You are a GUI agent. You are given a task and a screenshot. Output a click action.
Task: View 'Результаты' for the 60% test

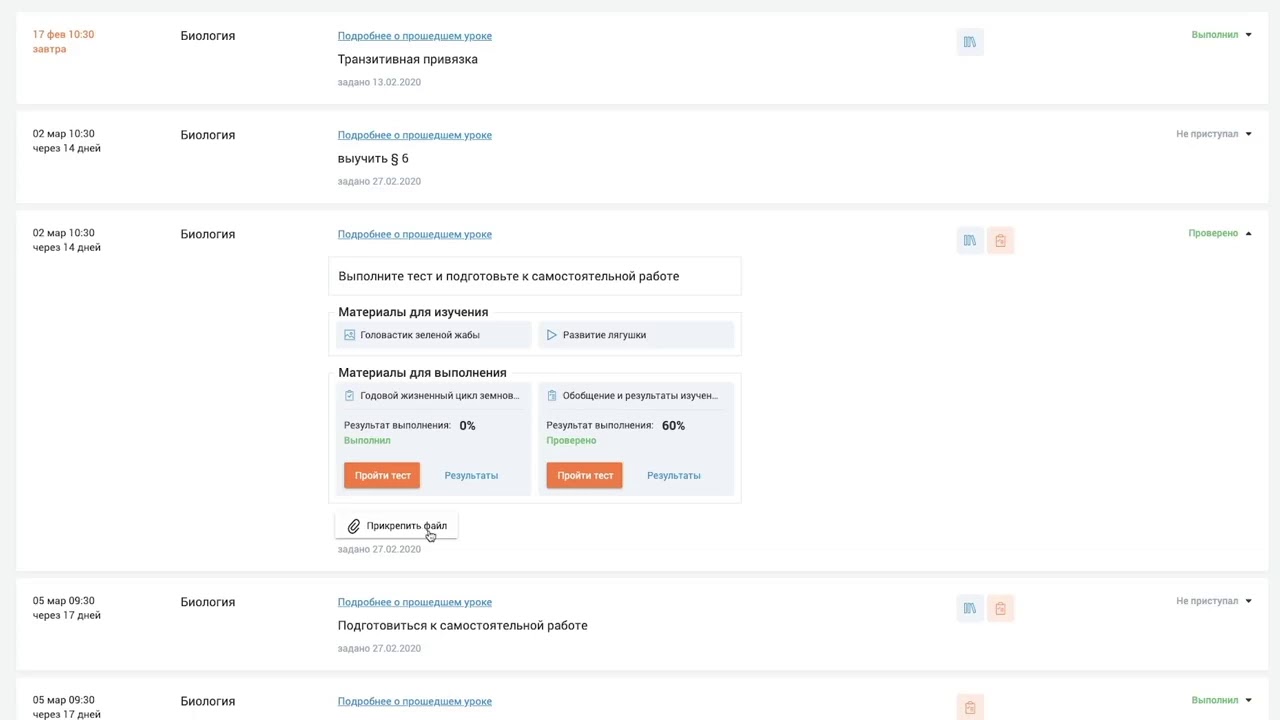[673, 475]
